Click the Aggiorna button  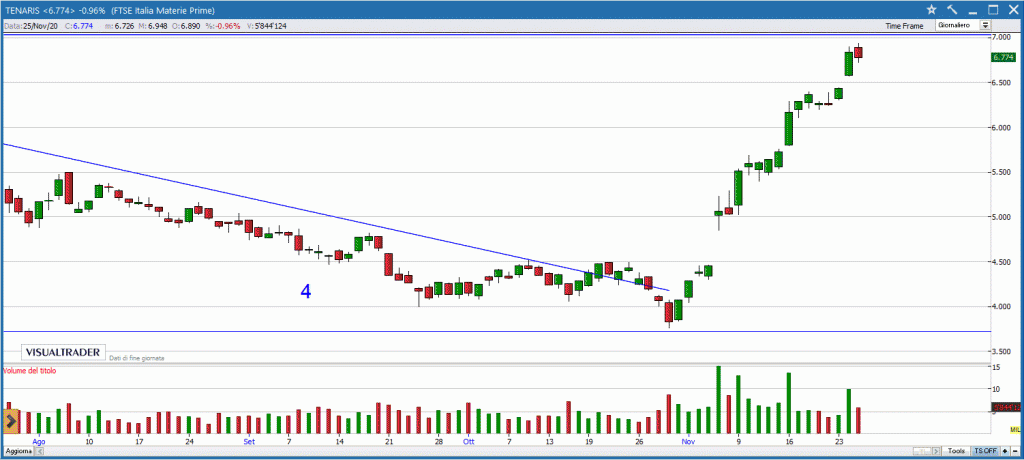coord(19,452)
